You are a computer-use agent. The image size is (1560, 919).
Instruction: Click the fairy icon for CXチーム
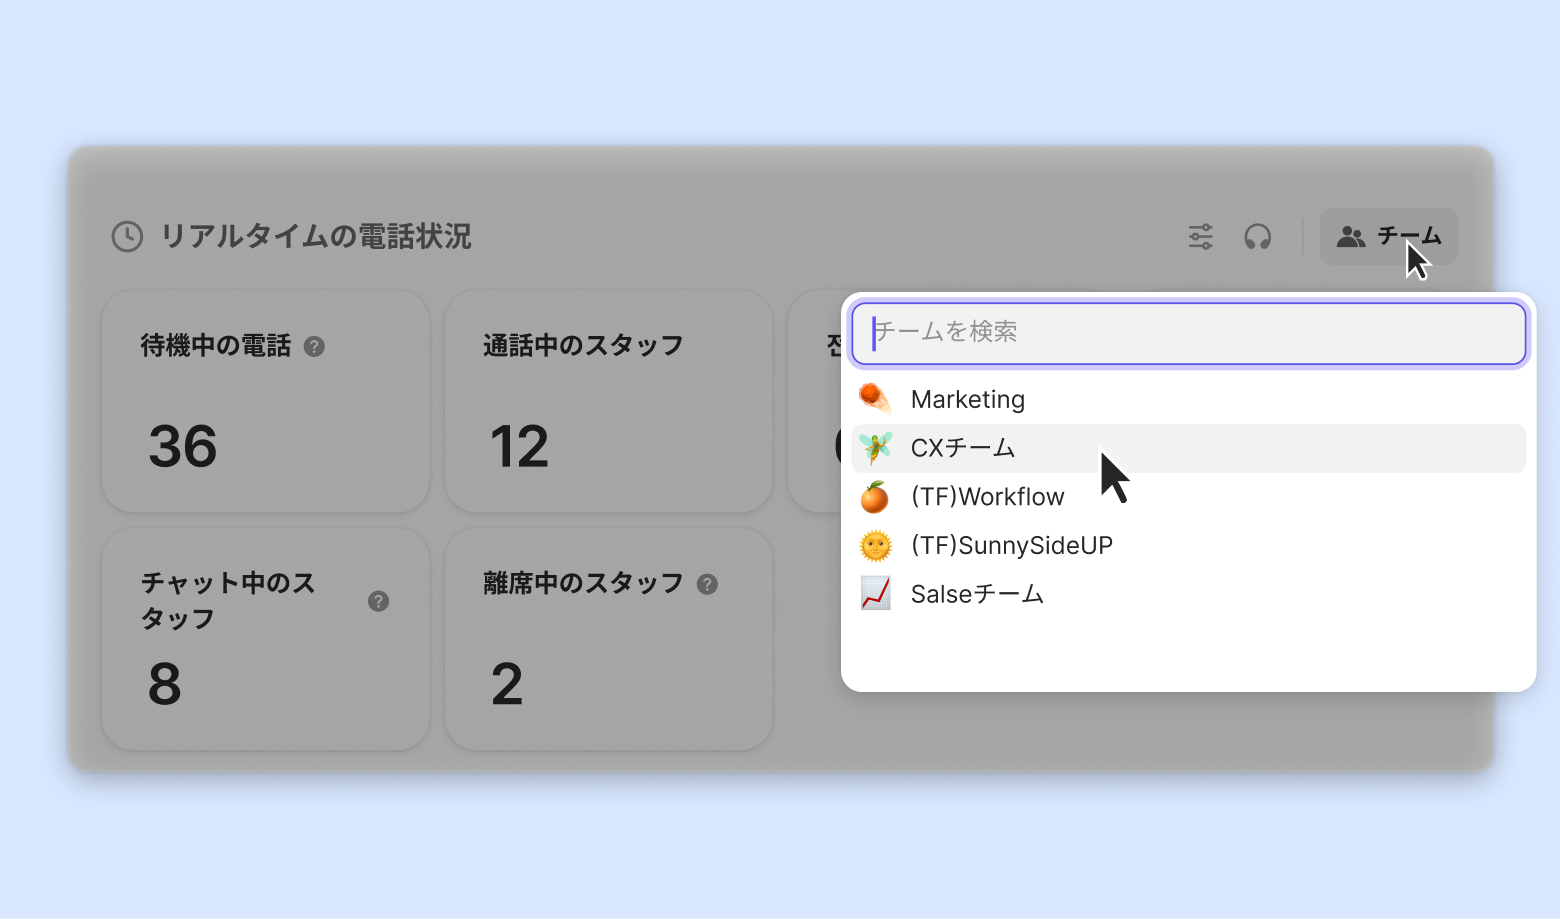click(x=875, y=448)
